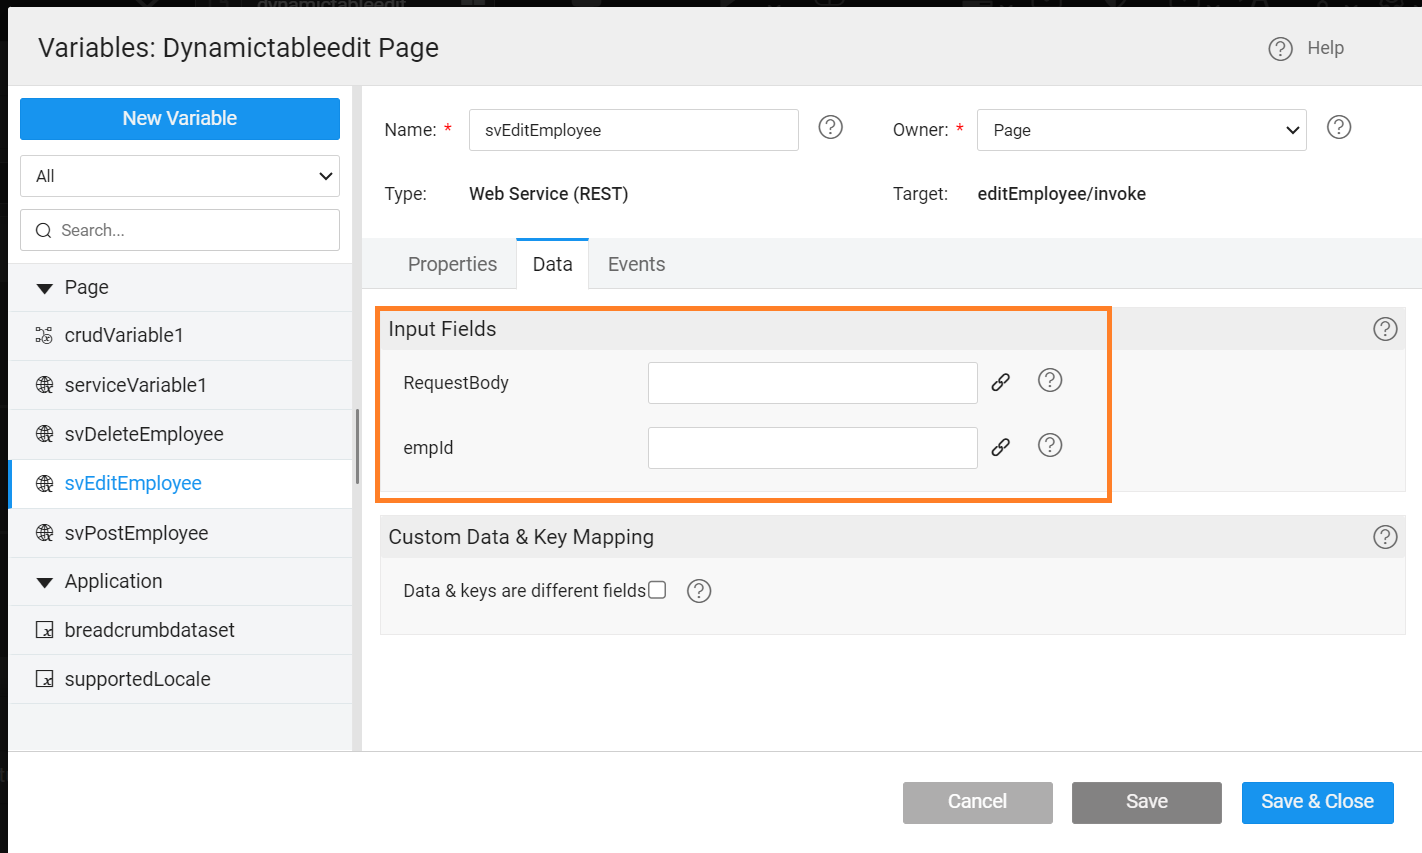Enable Data & keys are different fields
Image resolution: width=1422 pixels, height=853 pixels.
click(x=657, y=590)
